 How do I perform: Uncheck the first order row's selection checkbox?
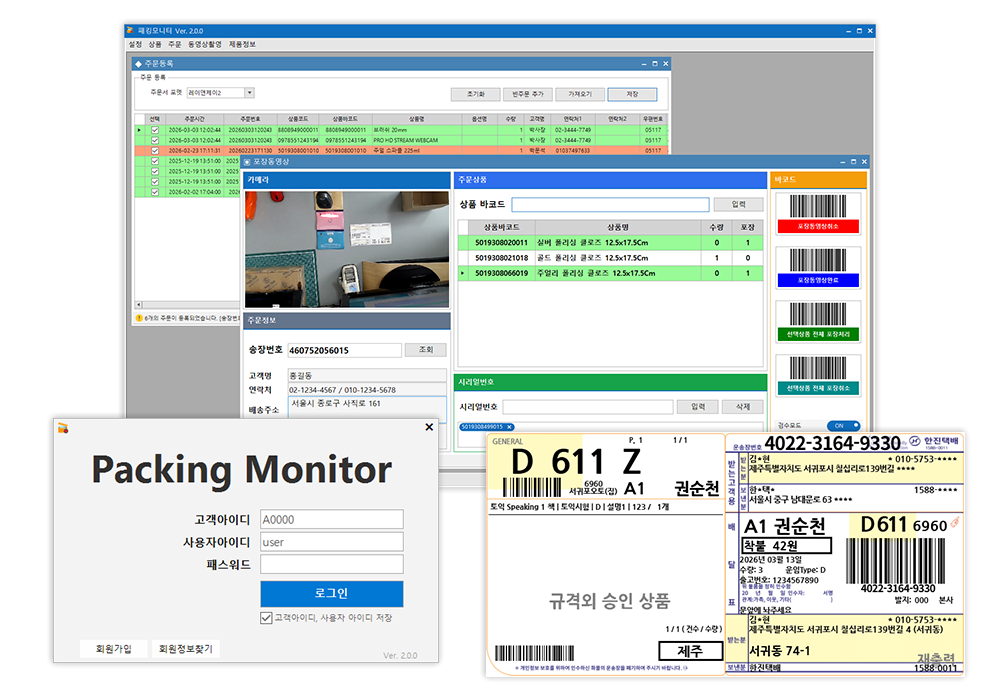point(154,129)
